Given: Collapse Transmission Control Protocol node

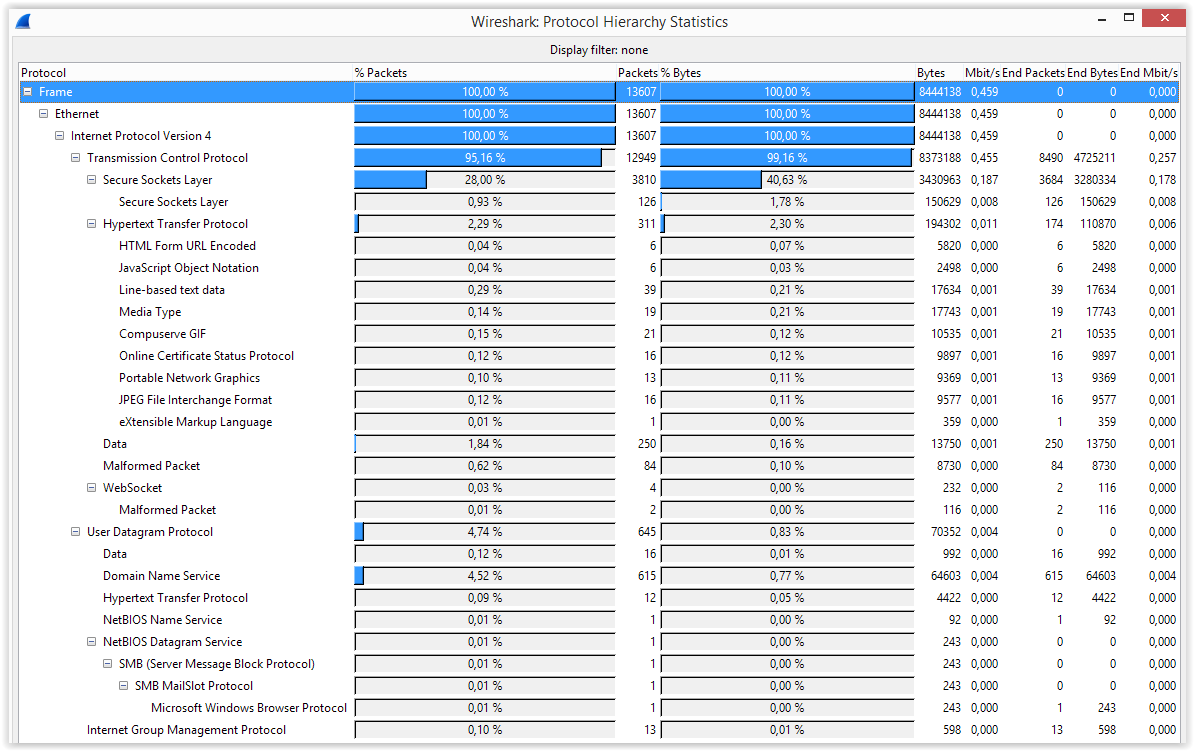Looking at the screenshot, I should point(75,158).
